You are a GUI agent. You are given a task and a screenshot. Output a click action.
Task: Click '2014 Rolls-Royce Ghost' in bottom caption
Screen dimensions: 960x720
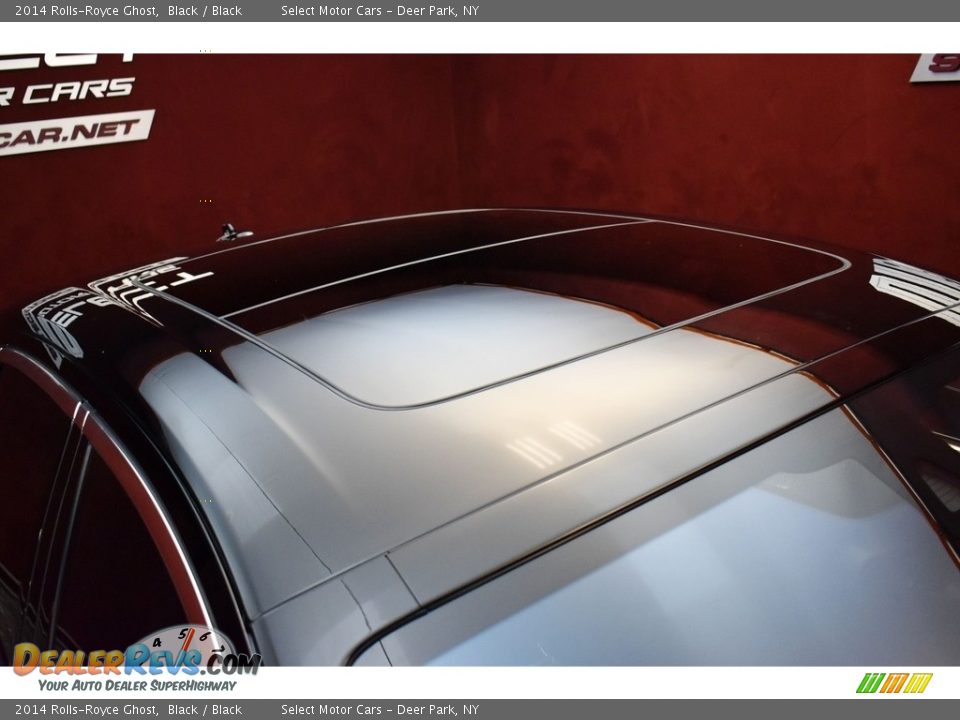point(86,710)
